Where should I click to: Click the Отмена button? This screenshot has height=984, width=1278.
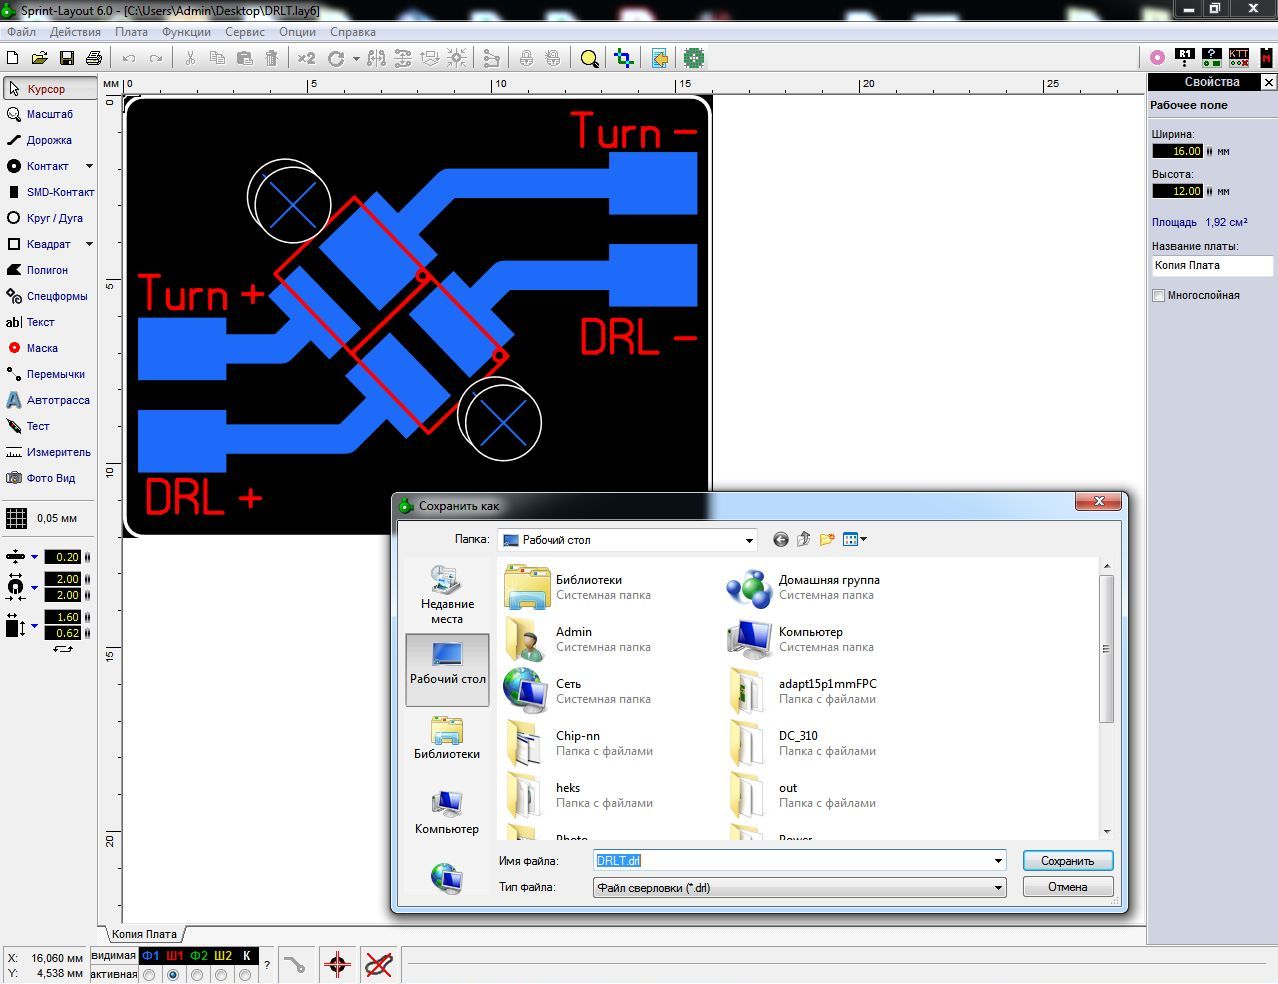[1067, 887]
